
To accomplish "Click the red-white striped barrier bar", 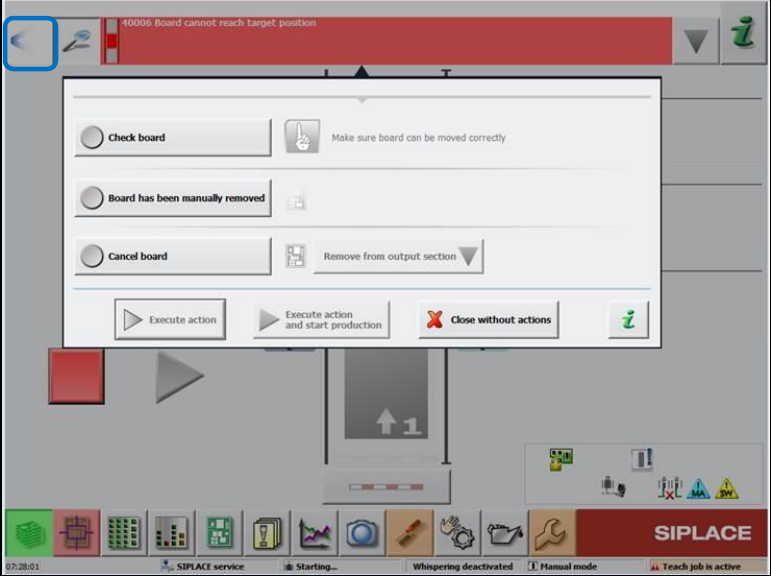I will (x=386, y=487).
